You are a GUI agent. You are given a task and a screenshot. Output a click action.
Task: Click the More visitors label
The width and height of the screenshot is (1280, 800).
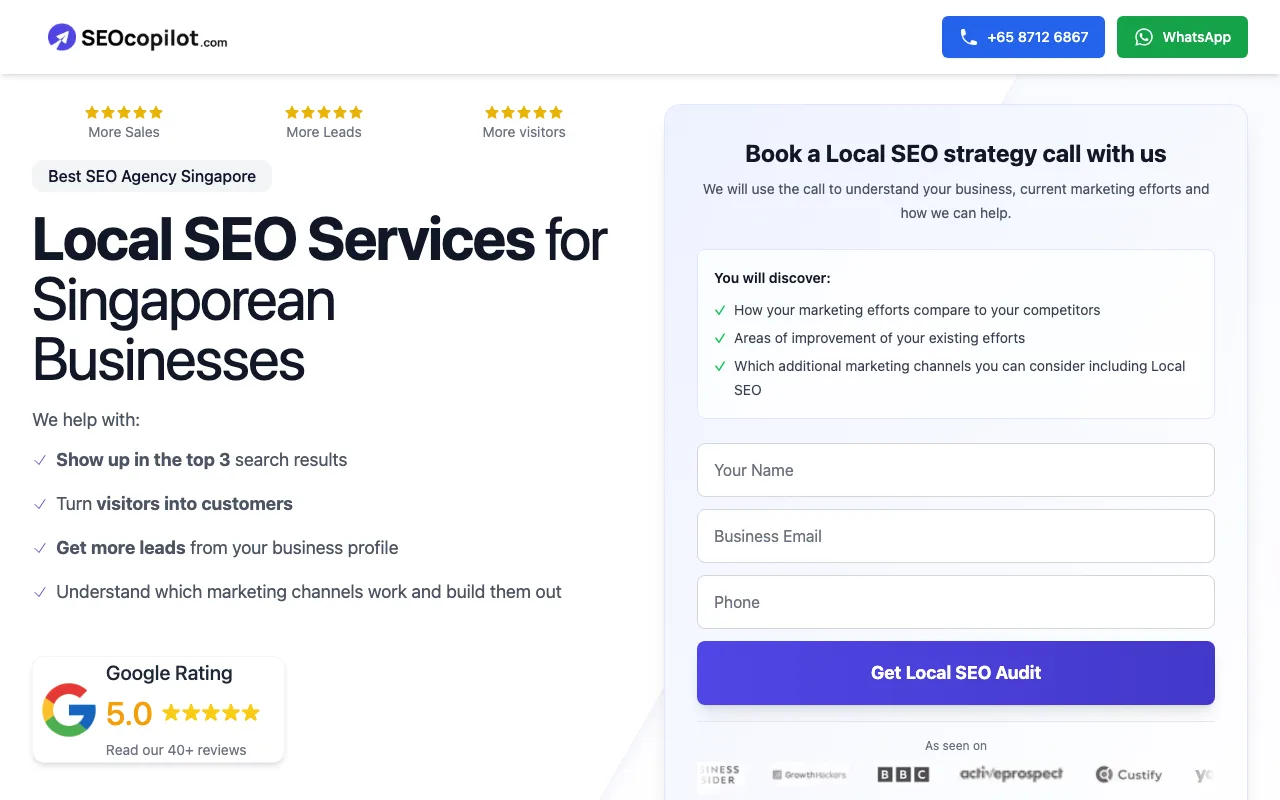(x=524, y=132)
